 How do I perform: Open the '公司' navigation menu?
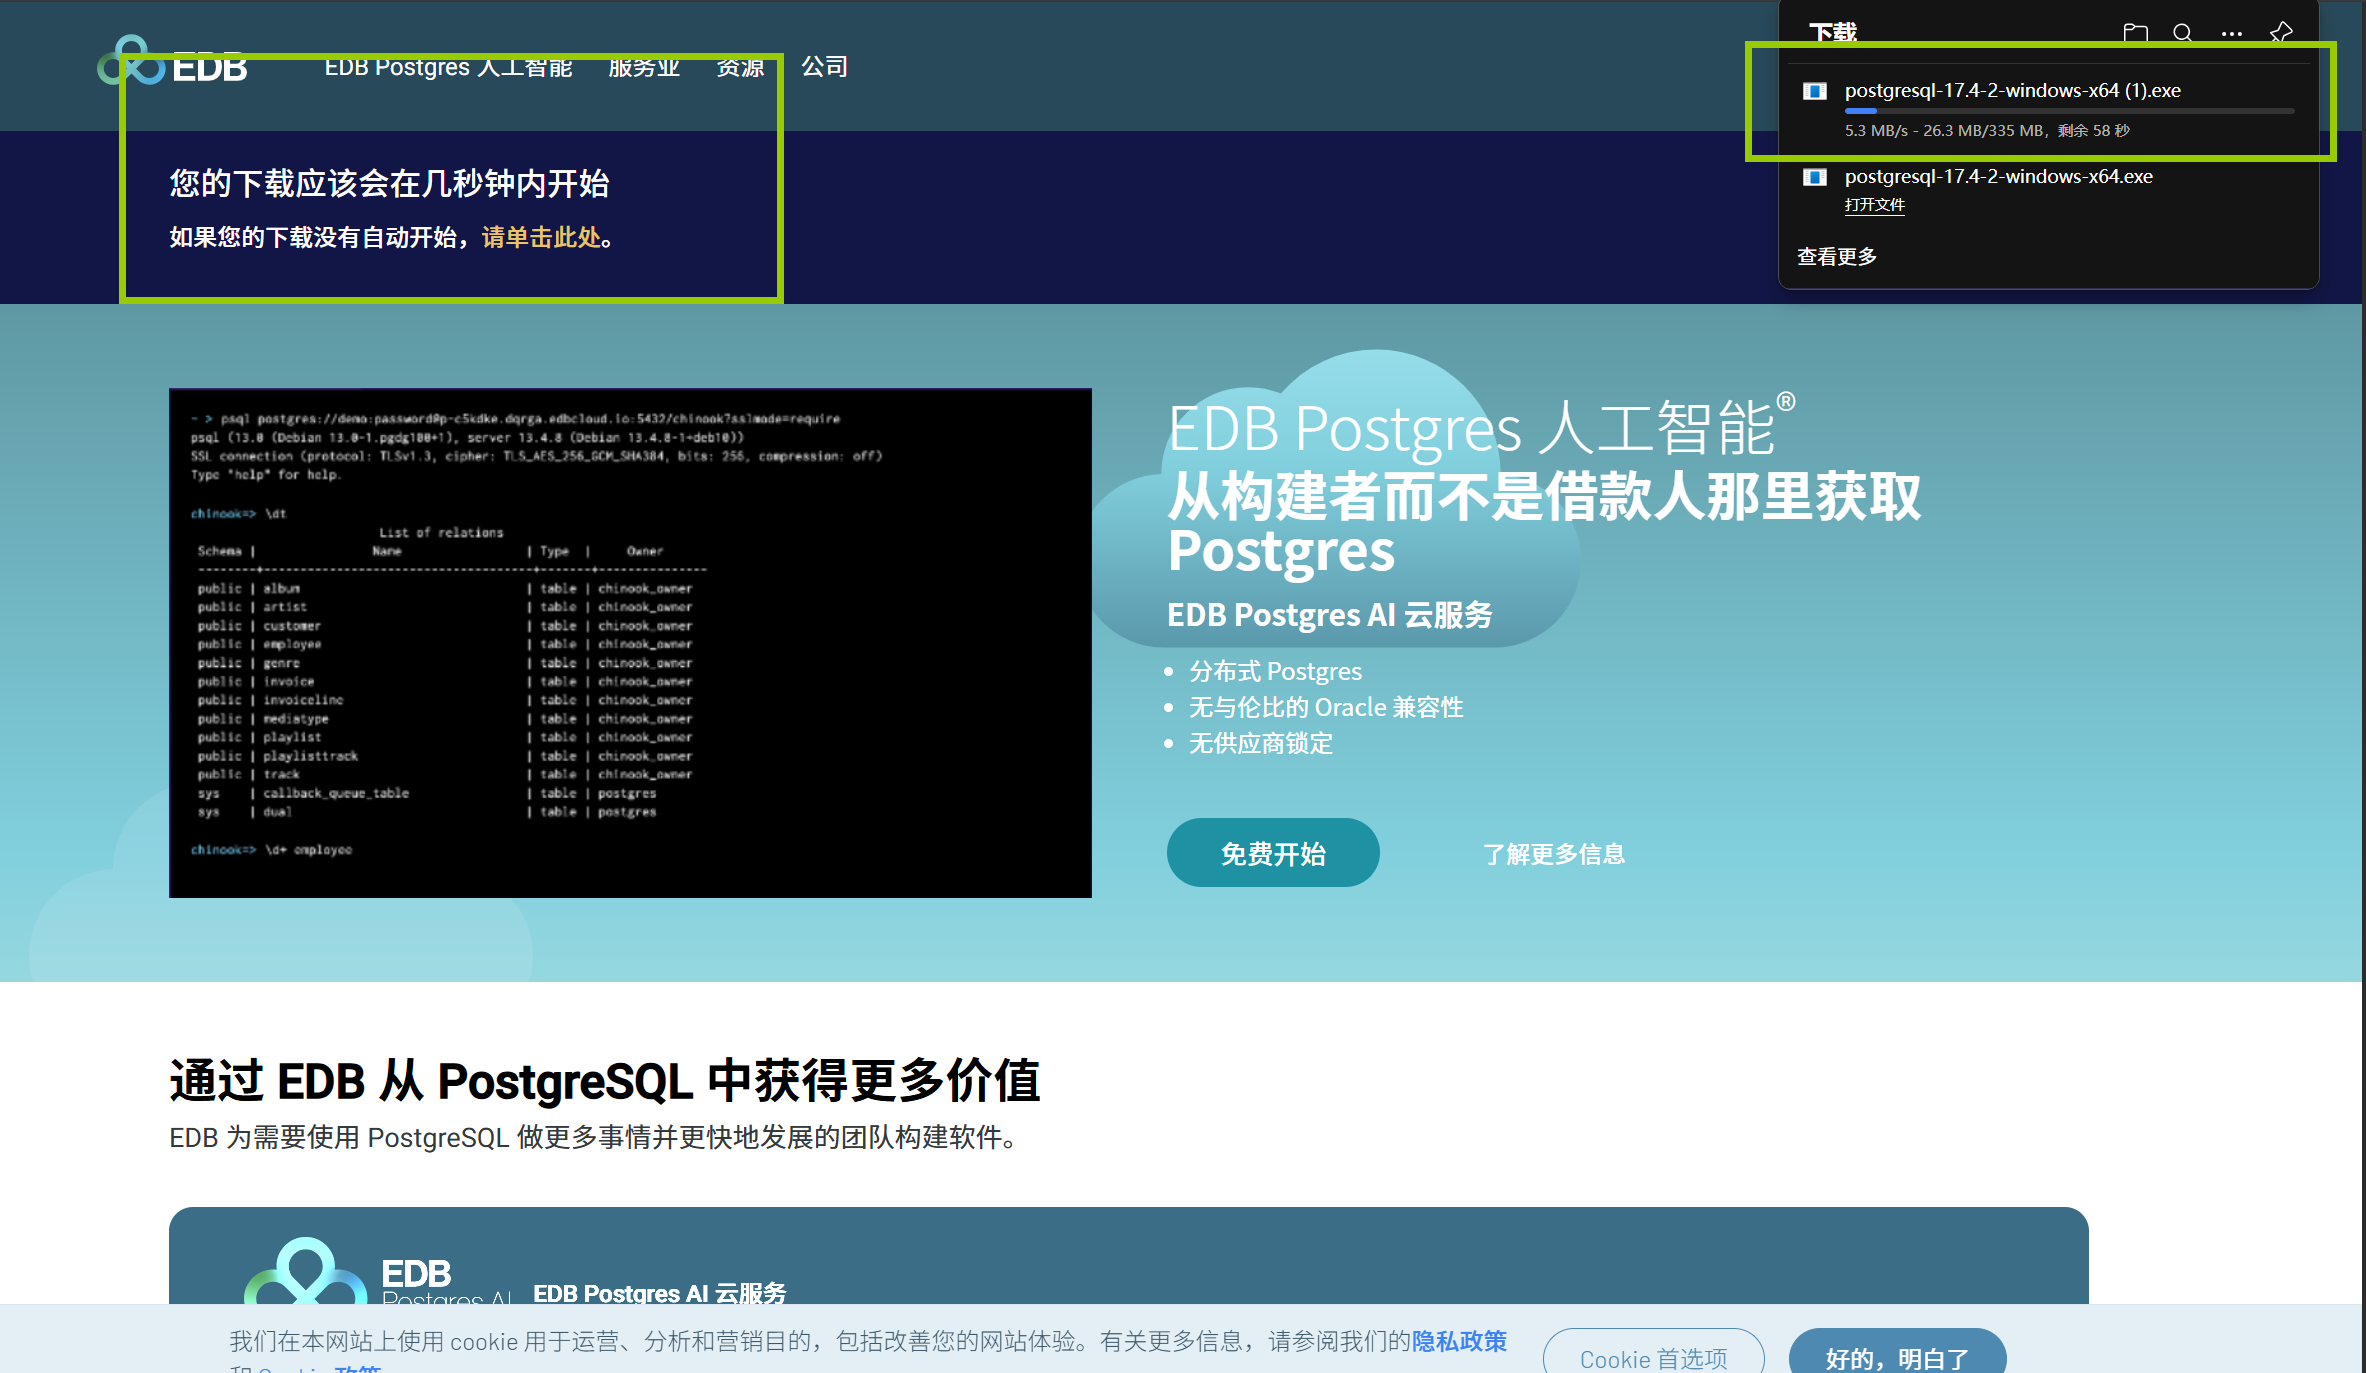point(824,67)
